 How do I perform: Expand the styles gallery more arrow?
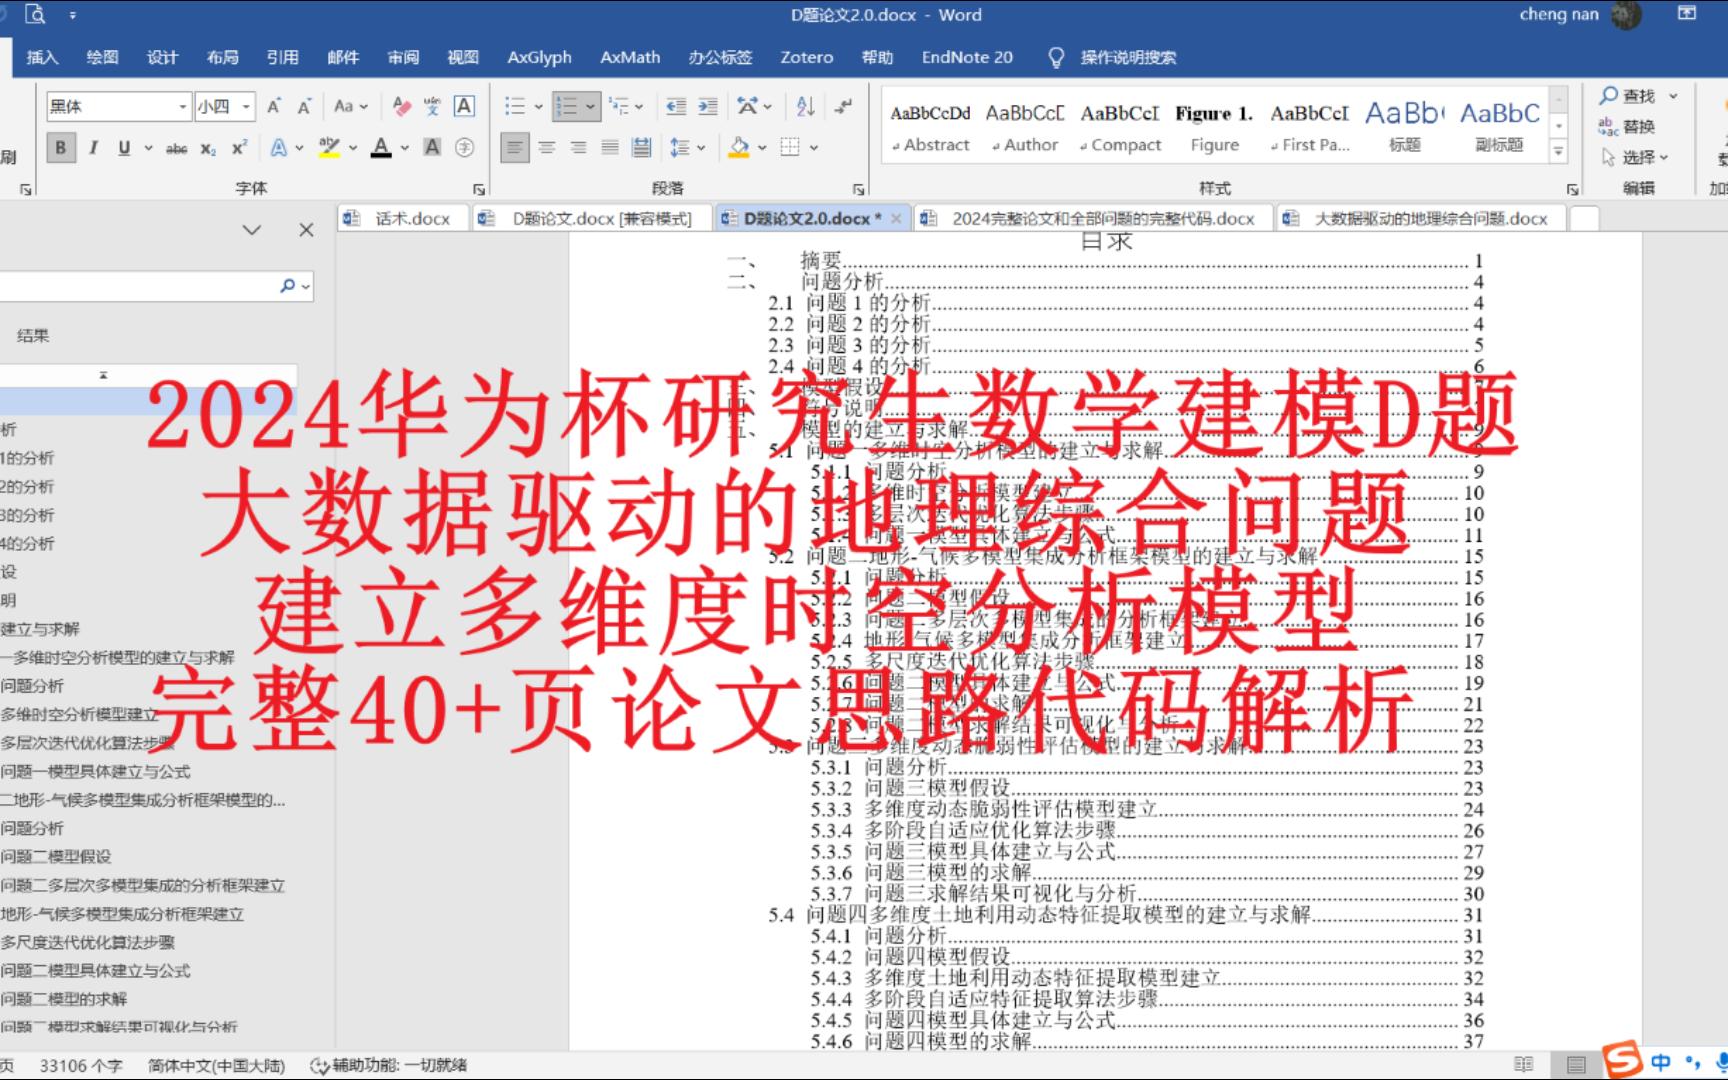[1558, 151]
